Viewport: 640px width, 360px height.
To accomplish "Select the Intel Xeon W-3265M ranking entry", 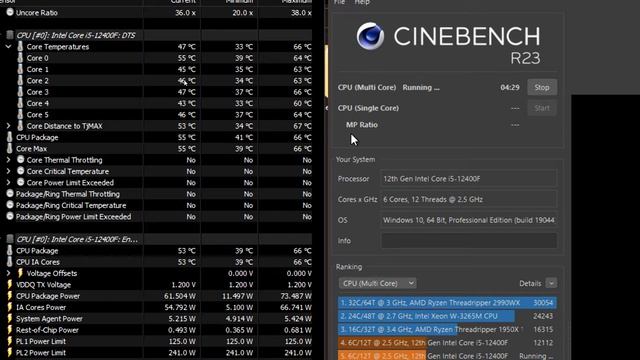I will click(x=447, y=316).
